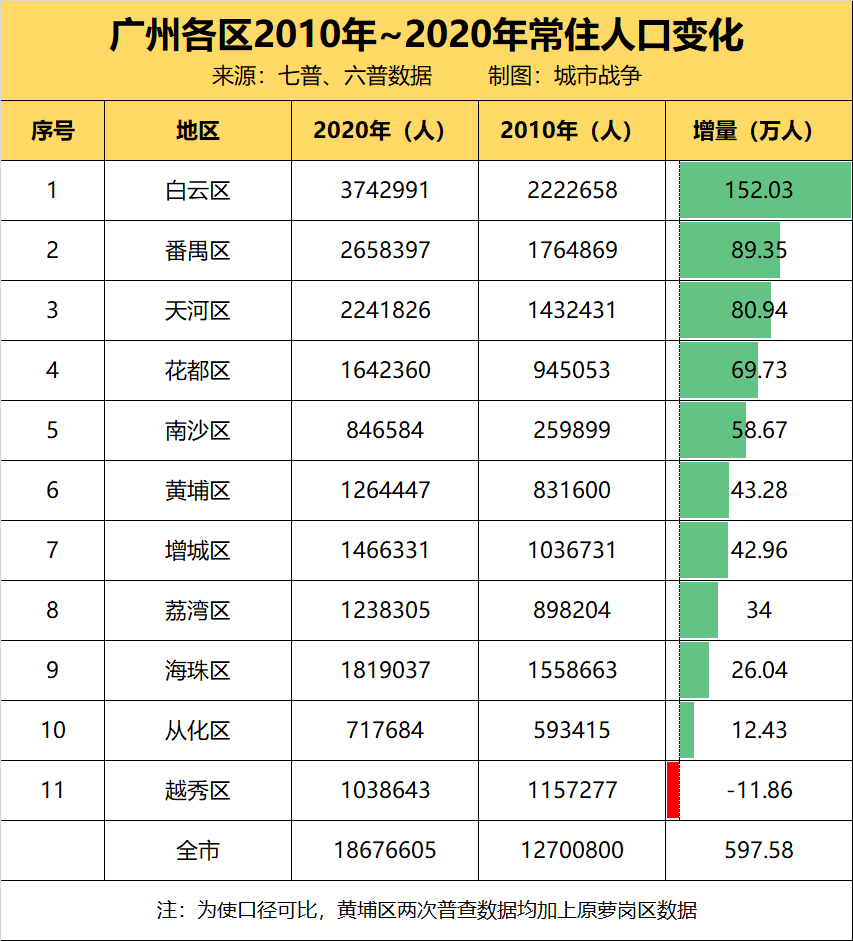Select the 增城区 row number 7
The image size is (853, 941).
coord(52,550)
